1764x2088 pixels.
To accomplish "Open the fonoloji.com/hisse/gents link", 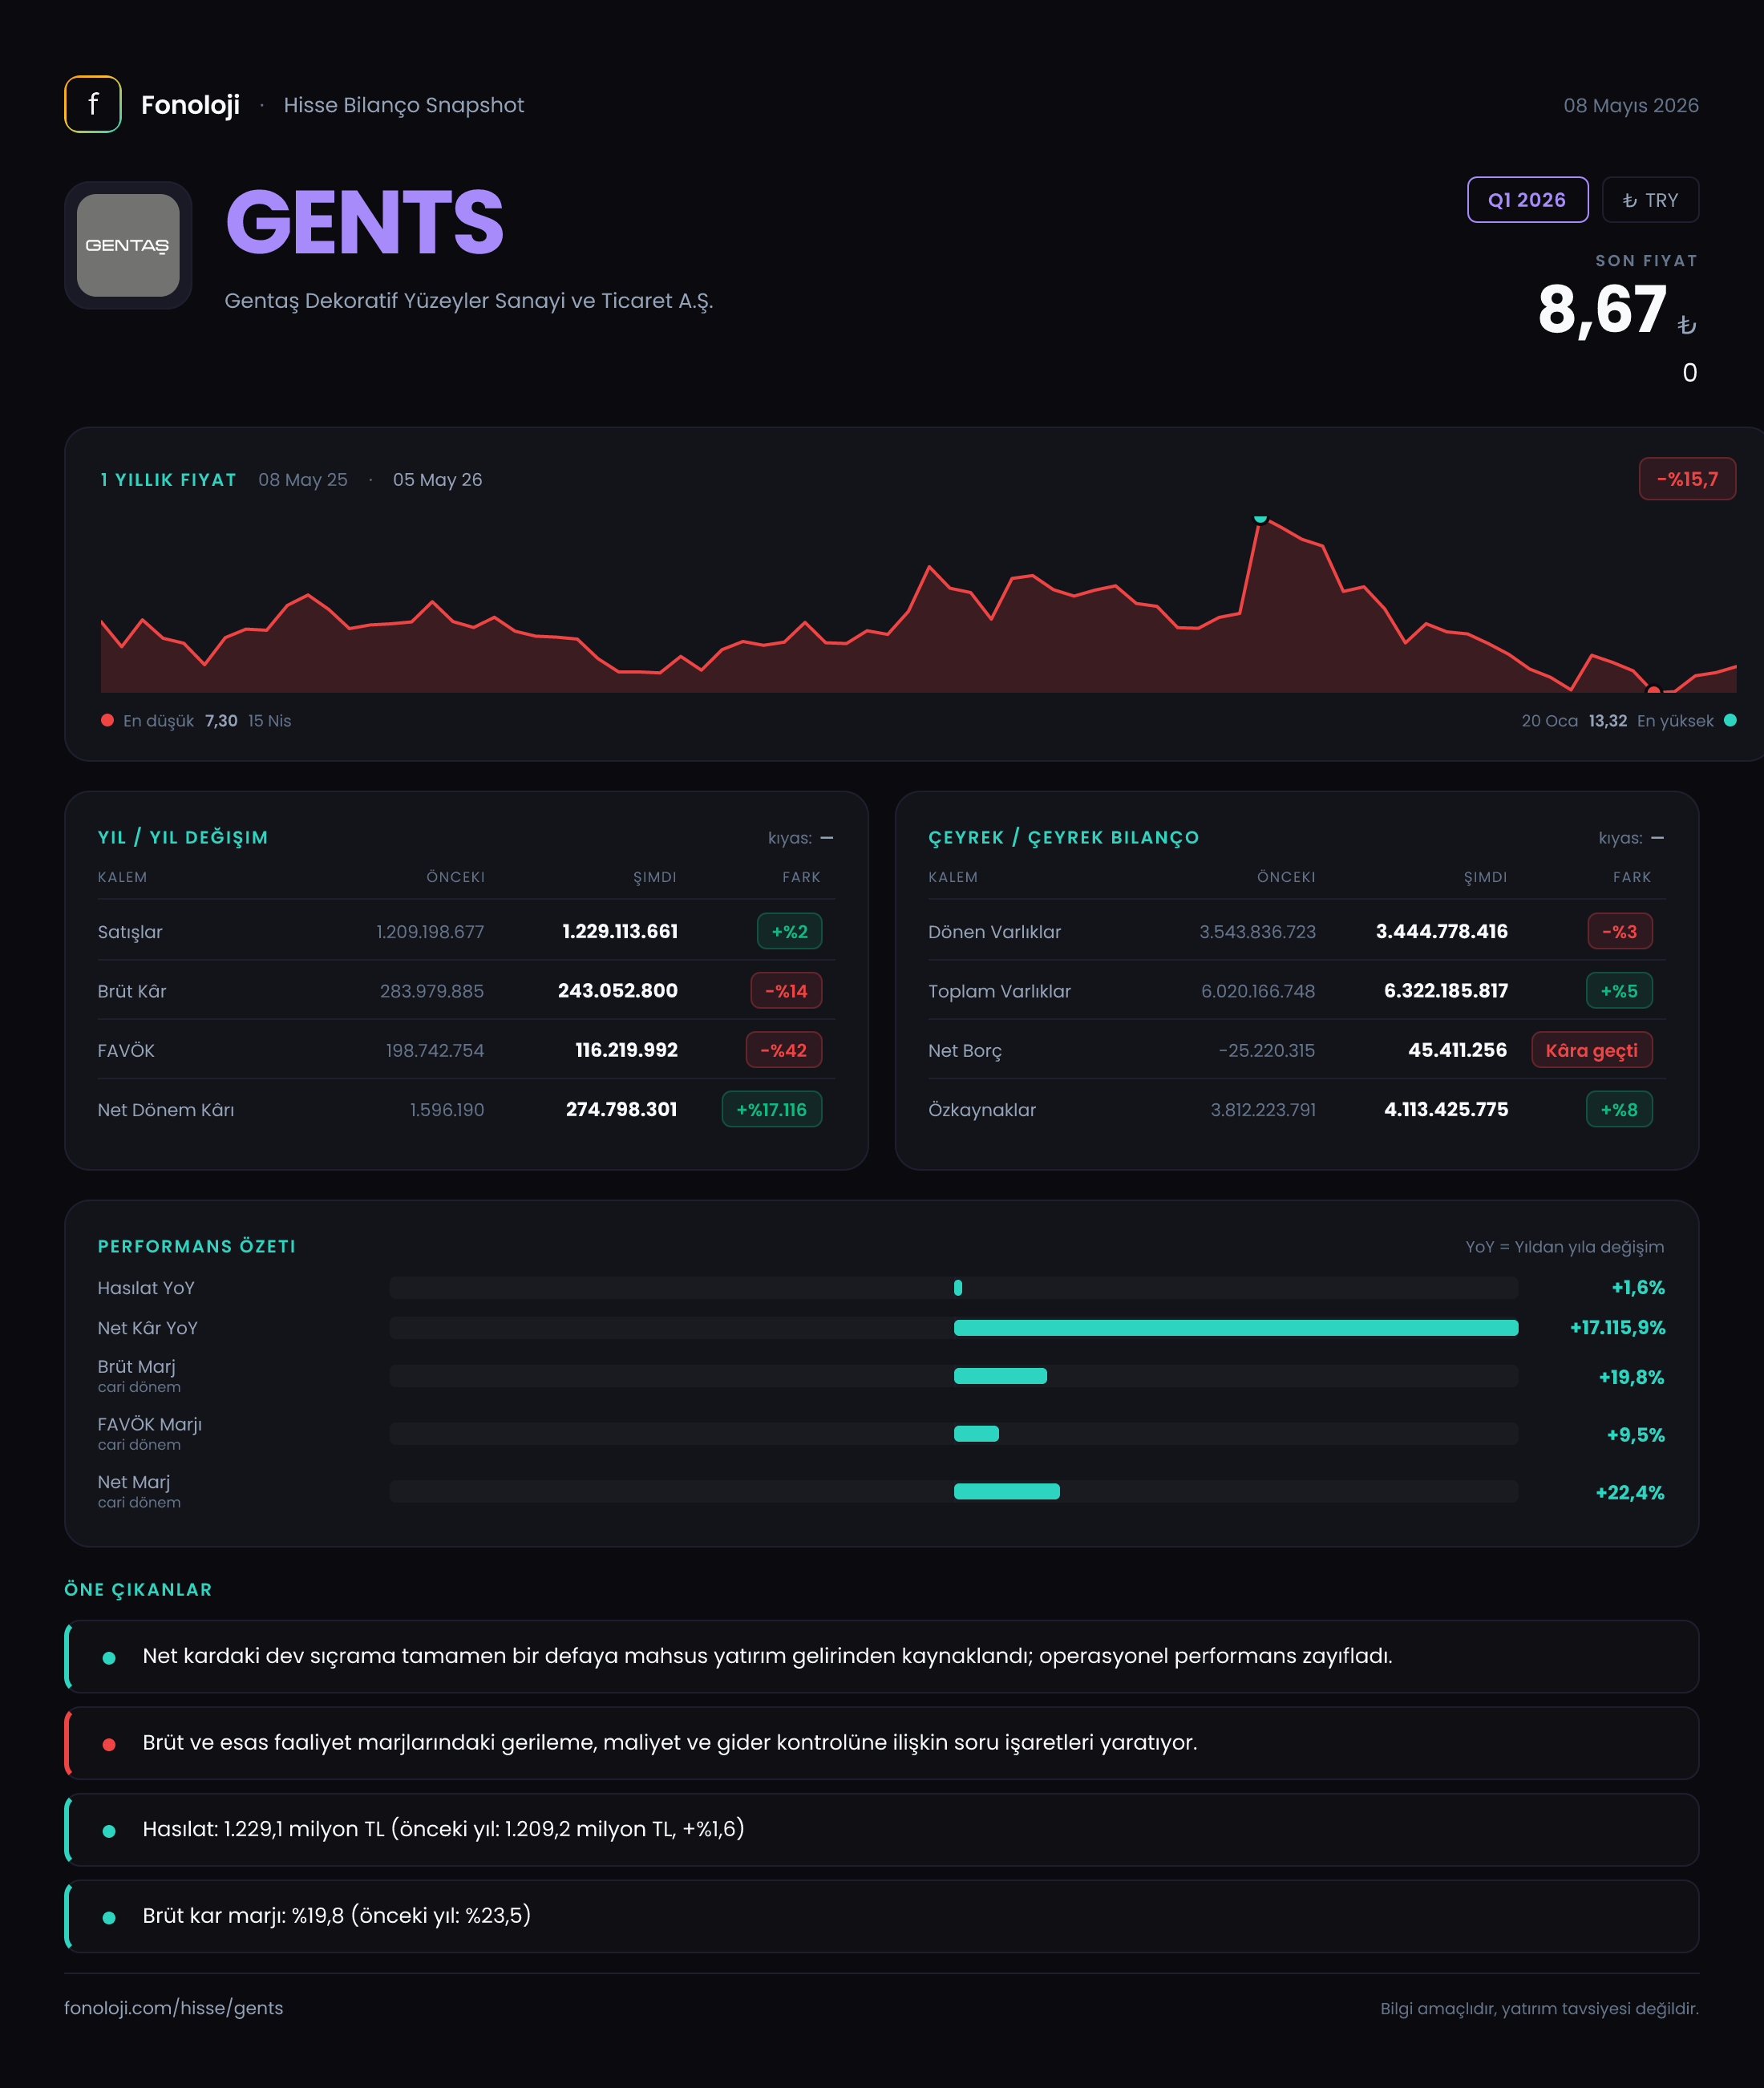I will [x=174, y=2008].
